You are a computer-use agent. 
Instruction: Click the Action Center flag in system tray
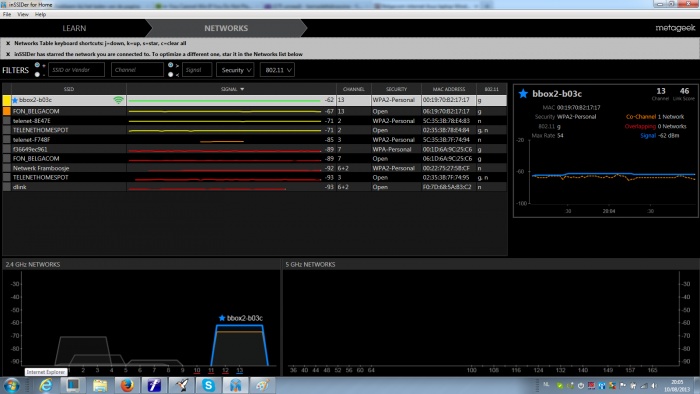point(623,386)
